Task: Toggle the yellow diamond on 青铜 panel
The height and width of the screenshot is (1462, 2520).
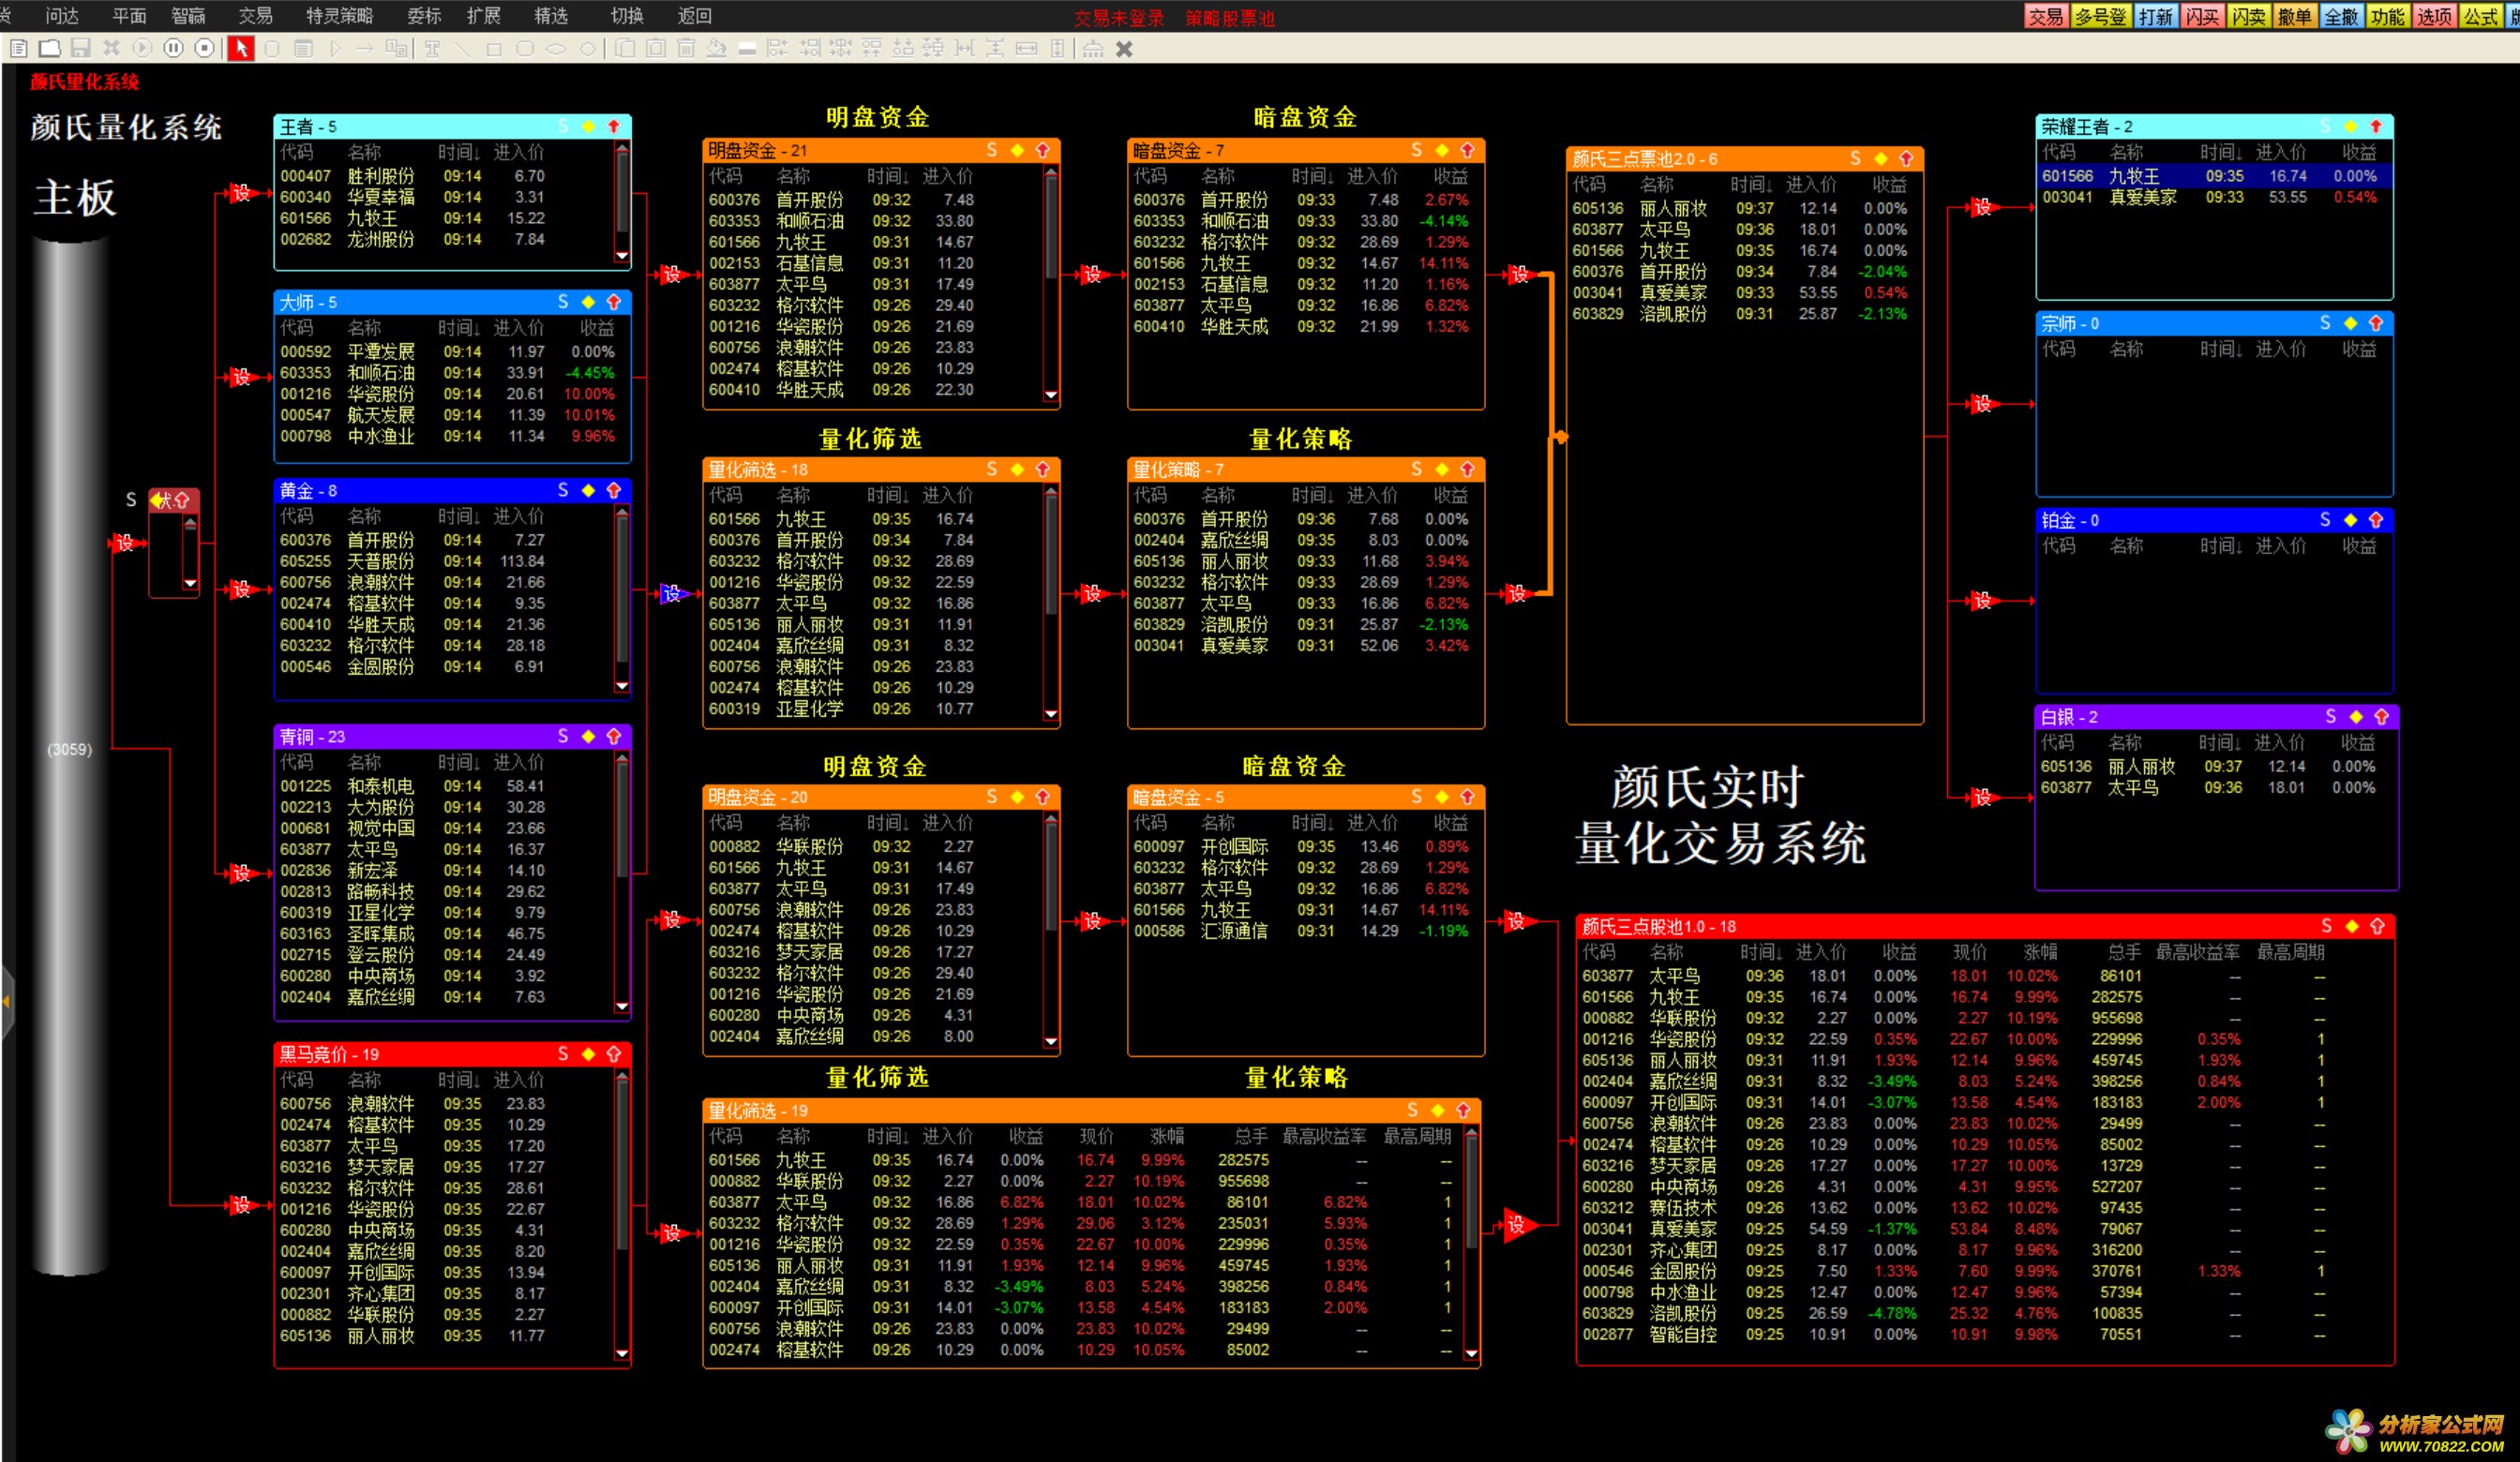Action: pyautogui.click(x=588, y=736)
